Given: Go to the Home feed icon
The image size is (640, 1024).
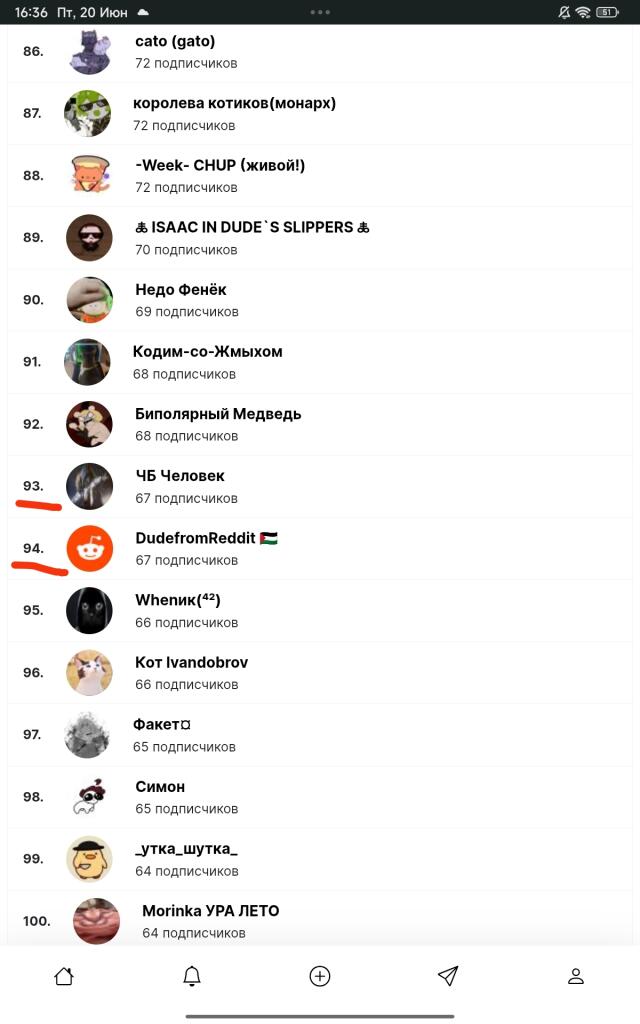Looking at the screenshot, I should coord(64,976).
